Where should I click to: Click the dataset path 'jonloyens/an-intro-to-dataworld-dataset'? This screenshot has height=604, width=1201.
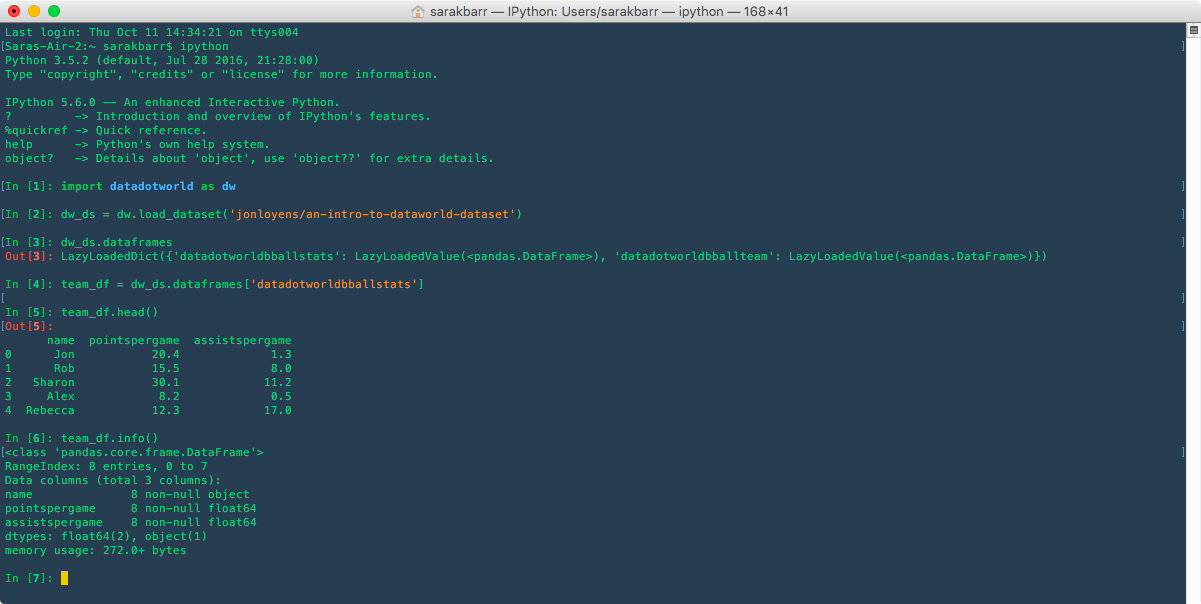point(375,214)
